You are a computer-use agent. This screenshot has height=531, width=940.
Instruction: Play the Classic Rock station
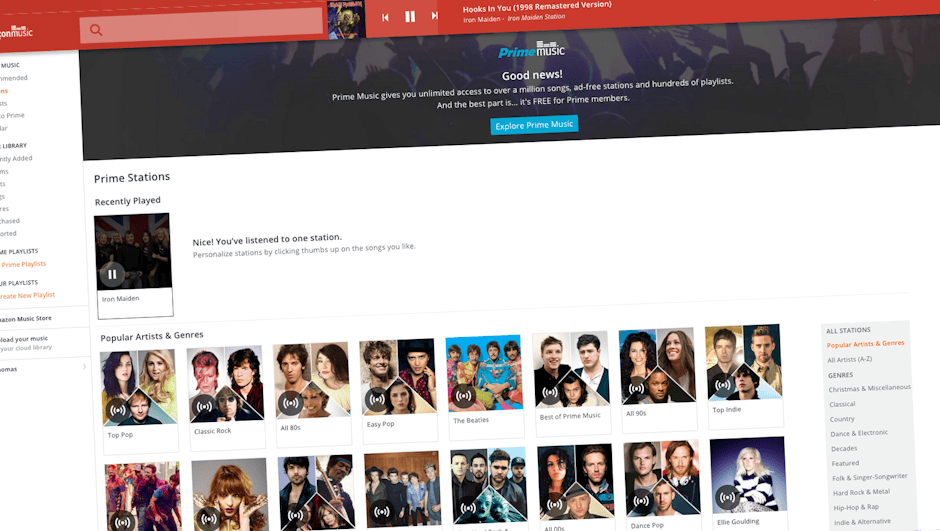point(204,407)
